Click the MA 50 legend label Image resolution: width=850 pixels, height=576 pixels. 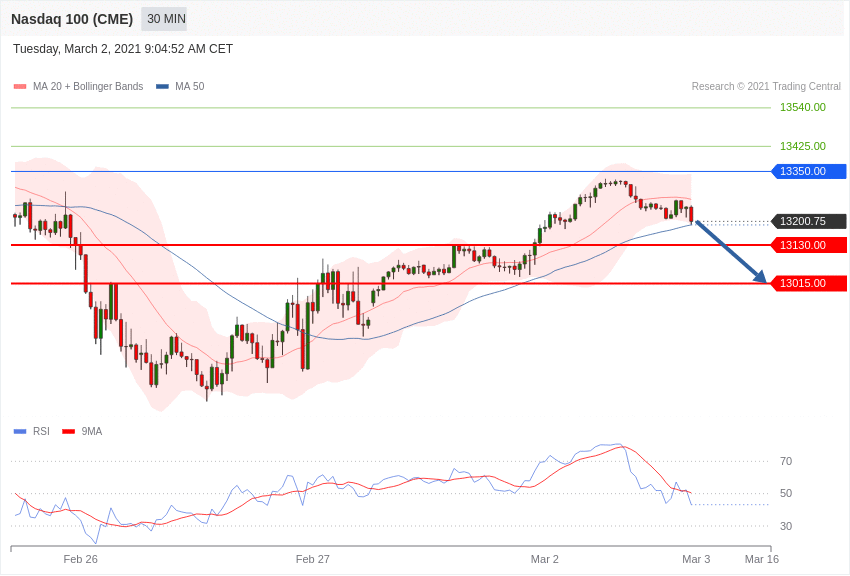pyautogui.click(x=190, y=86)
